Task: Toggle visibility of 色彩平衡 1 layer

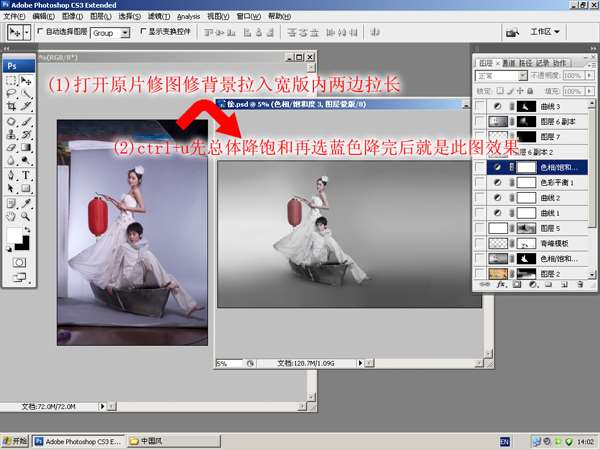Action: click(x=482, y=183)
